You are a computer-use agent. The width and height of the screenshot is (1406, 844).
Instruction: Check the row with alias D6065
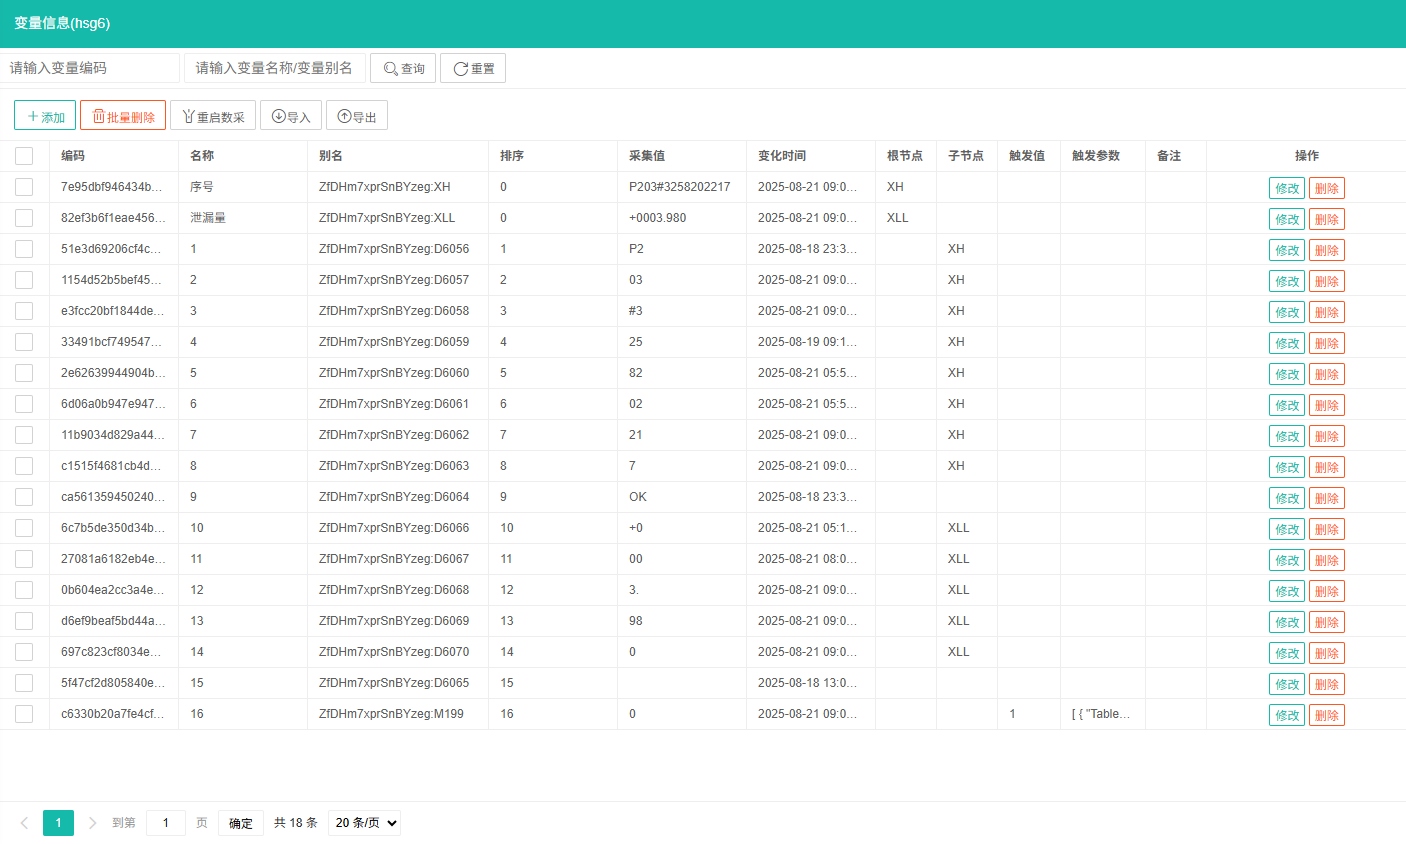coord(24,683)
